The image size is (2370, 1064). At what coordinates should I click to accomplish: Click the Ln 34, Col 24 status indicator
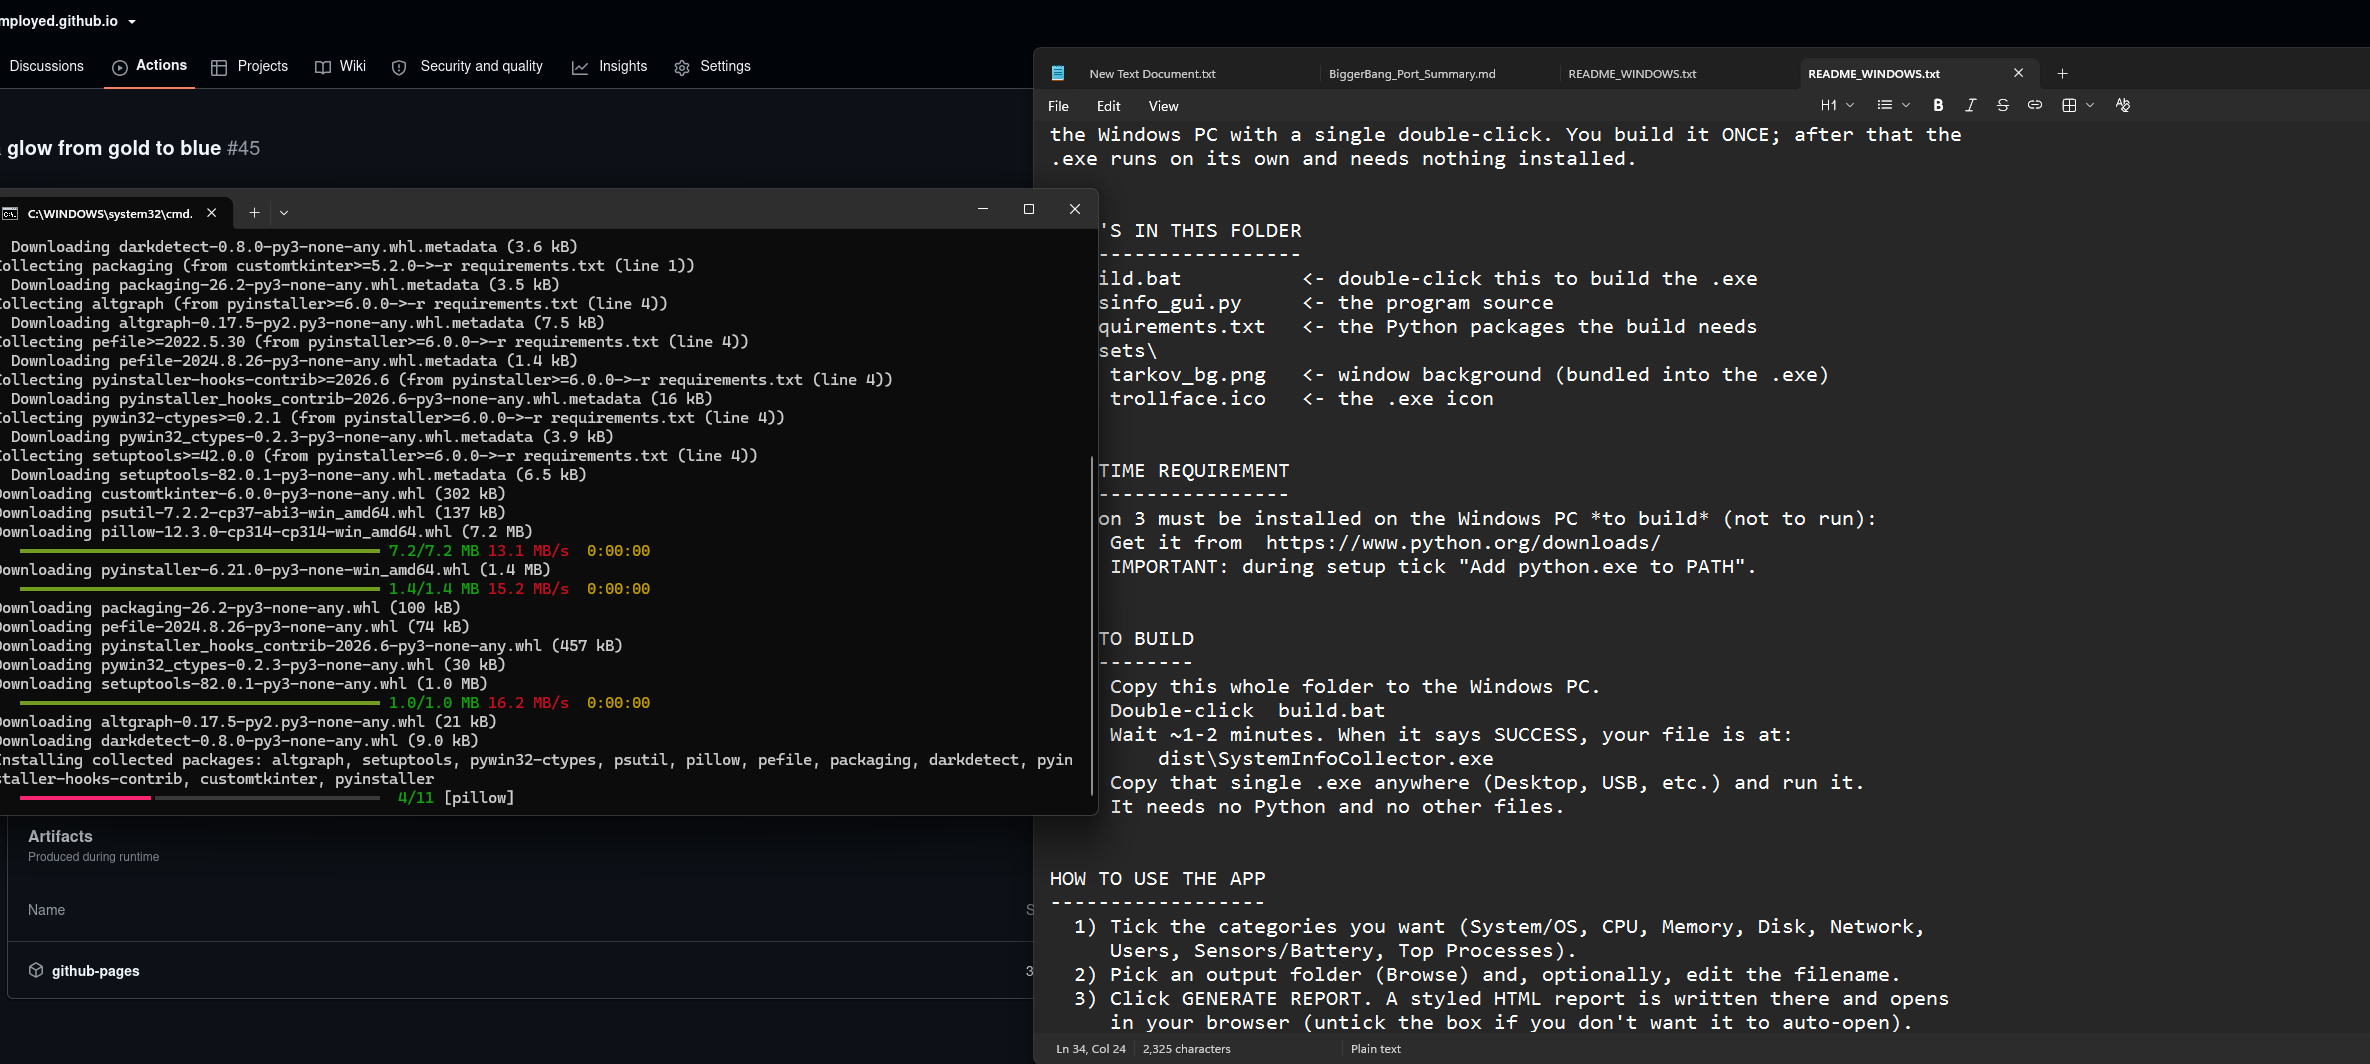pyautogui.click(x=1090, y=1049)
